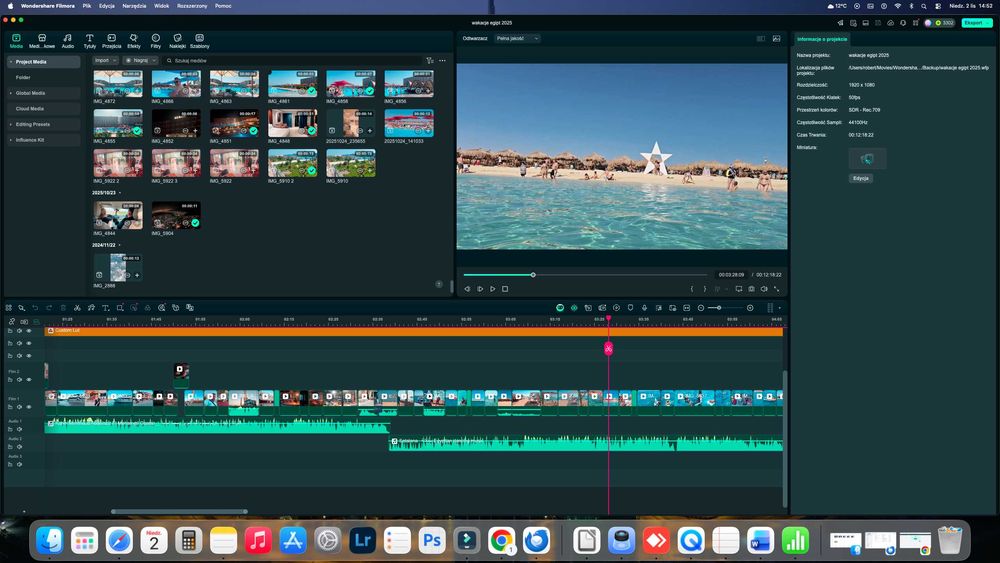Click the Edycja button under Miniatura
Screen dimensions: 1000x563
(861, 179)
